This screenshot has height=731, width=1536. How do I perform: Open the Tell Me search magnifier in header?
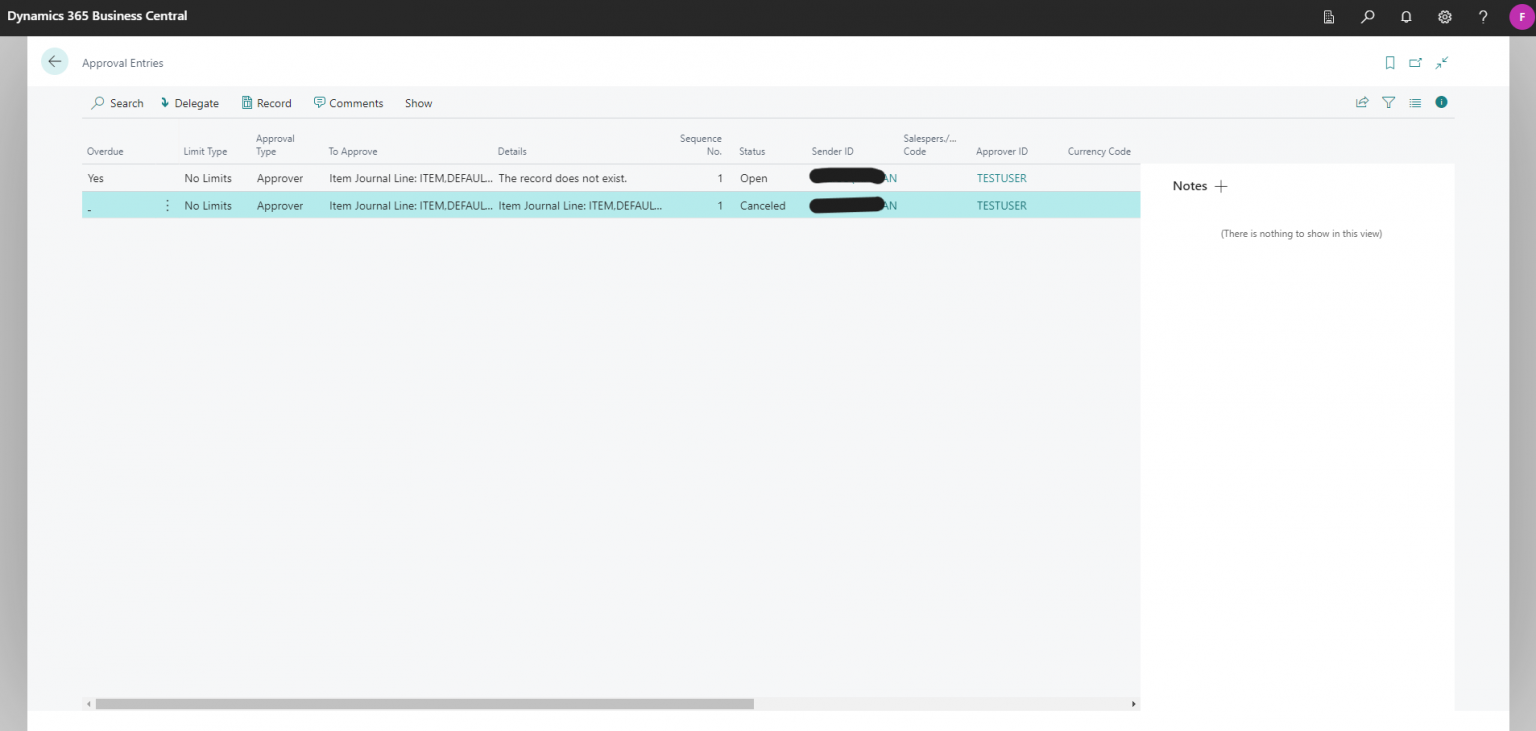click(1367, 17)
